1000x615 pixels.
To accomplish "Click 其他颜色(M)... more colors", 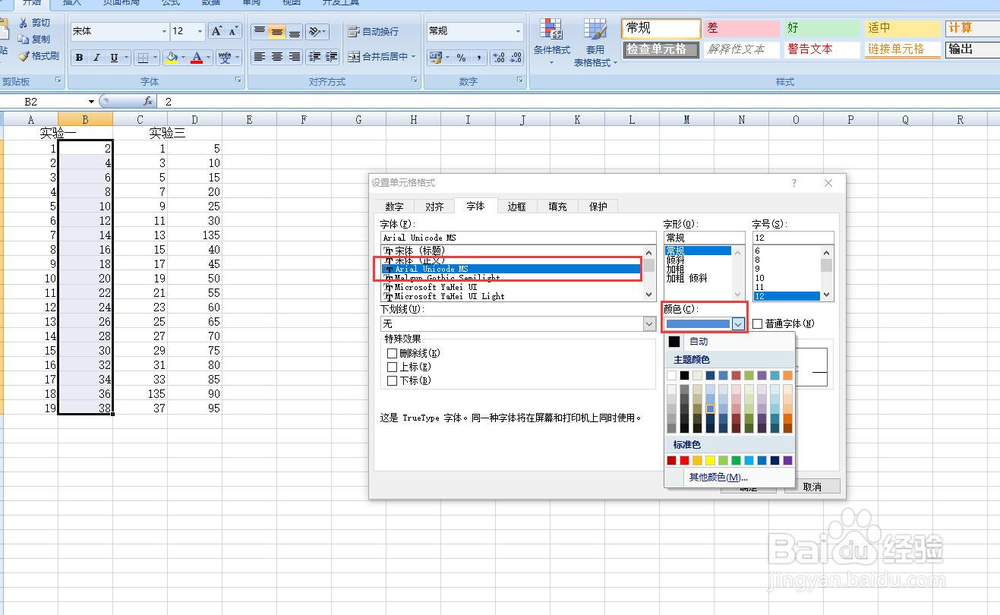I will click(x=718, y=477).
